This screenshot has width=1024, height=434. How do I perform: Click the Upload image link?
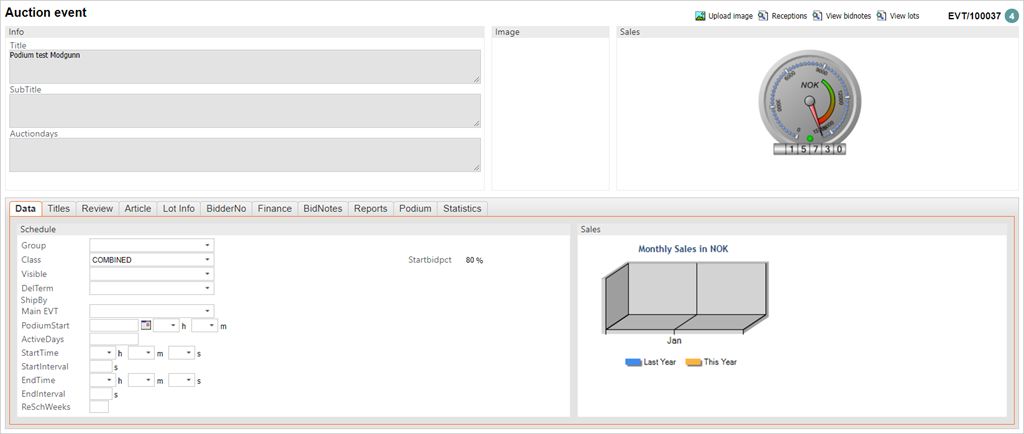point(730,16)
